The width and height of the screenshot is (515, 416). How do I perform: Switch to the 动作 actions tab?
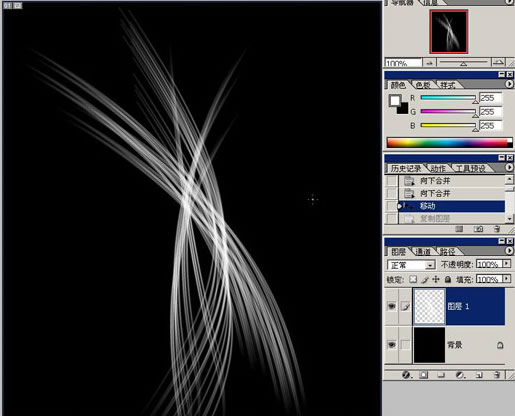click(438, 168)
